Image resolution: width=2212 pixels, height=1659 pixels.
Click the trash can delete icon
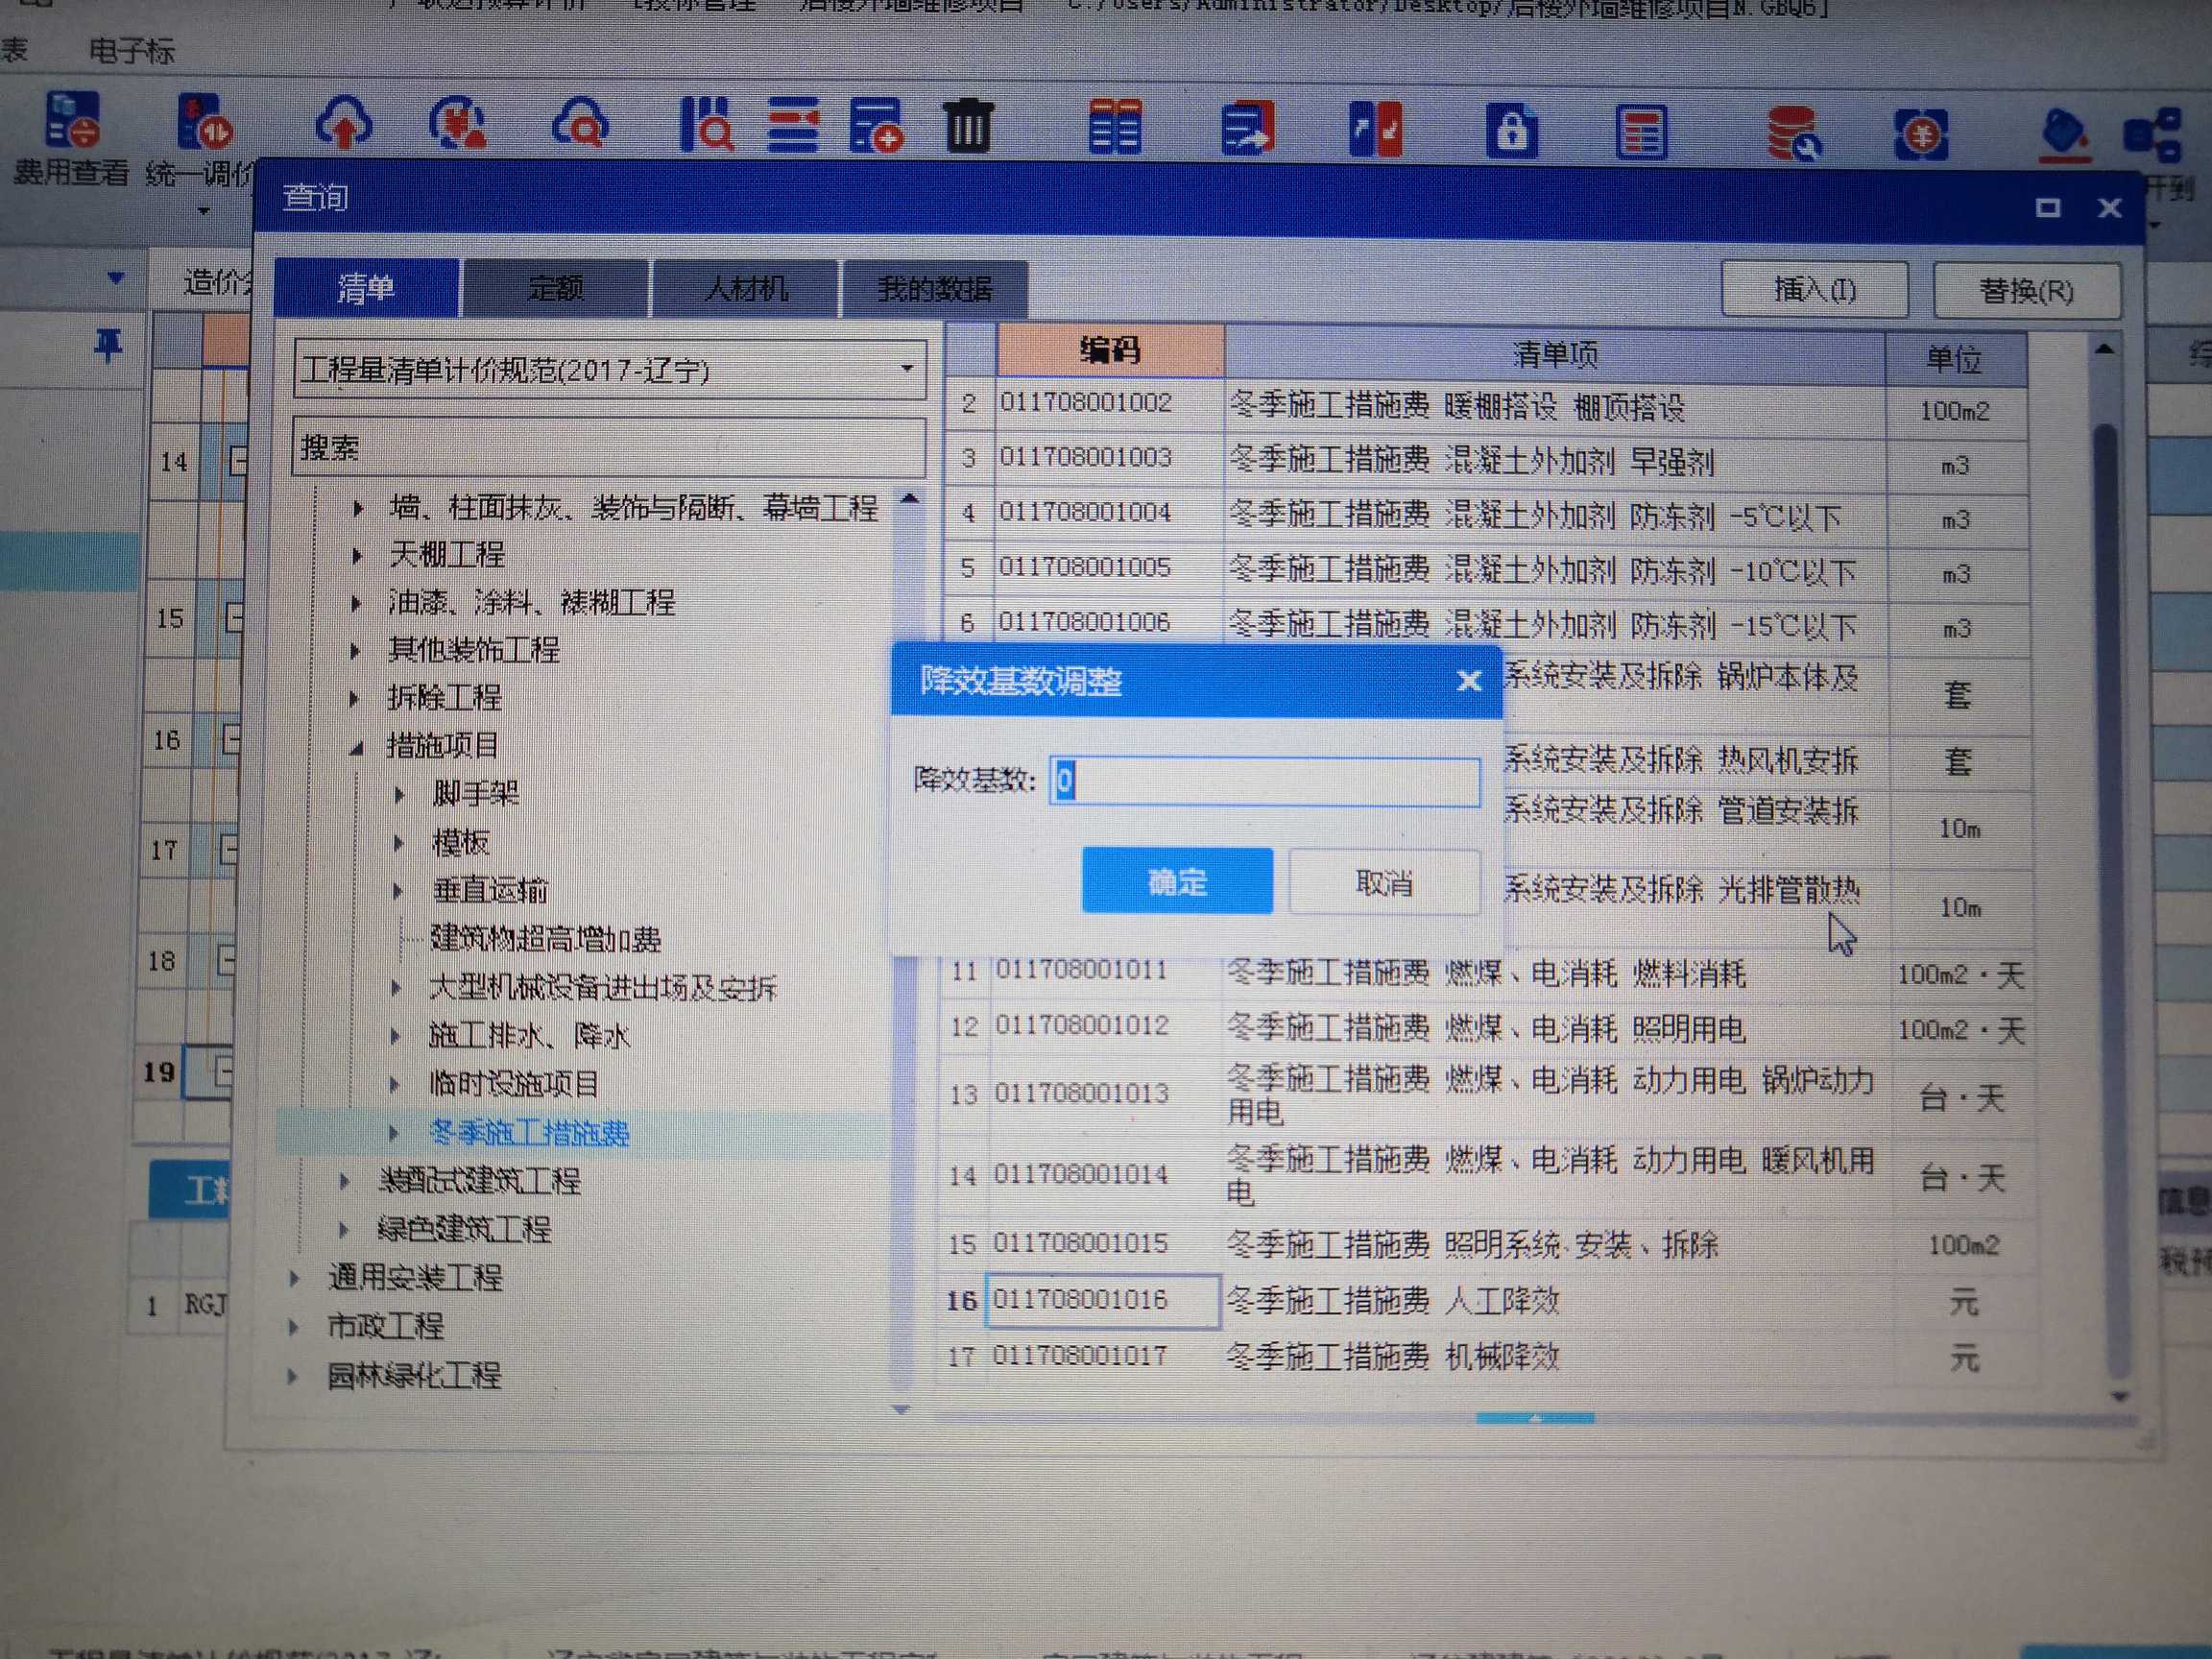tap(967, 126)
